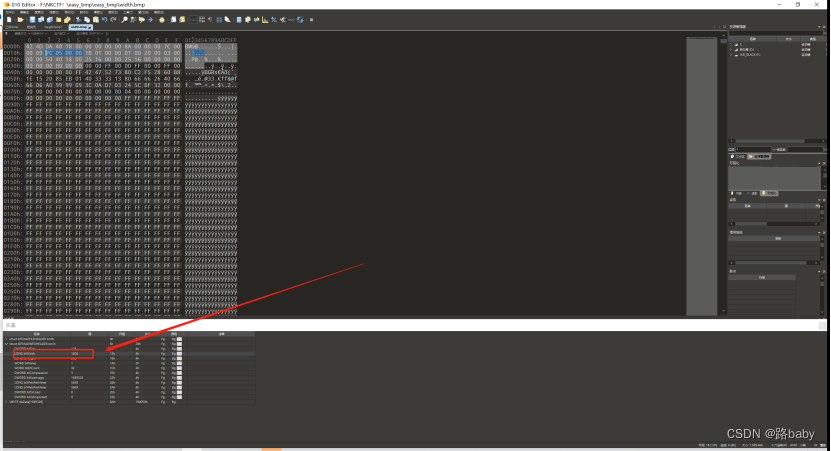The image size is (831, 451).
Task: Select the LONG biXPelsPerMeter row
Action: [129, 383]
